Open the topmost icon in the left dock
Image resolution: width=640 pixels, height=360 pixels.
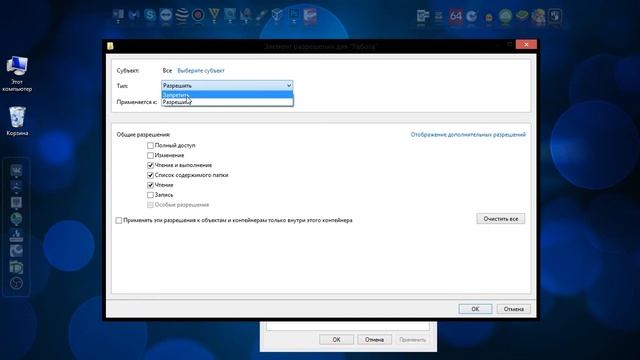click(16, 170)
